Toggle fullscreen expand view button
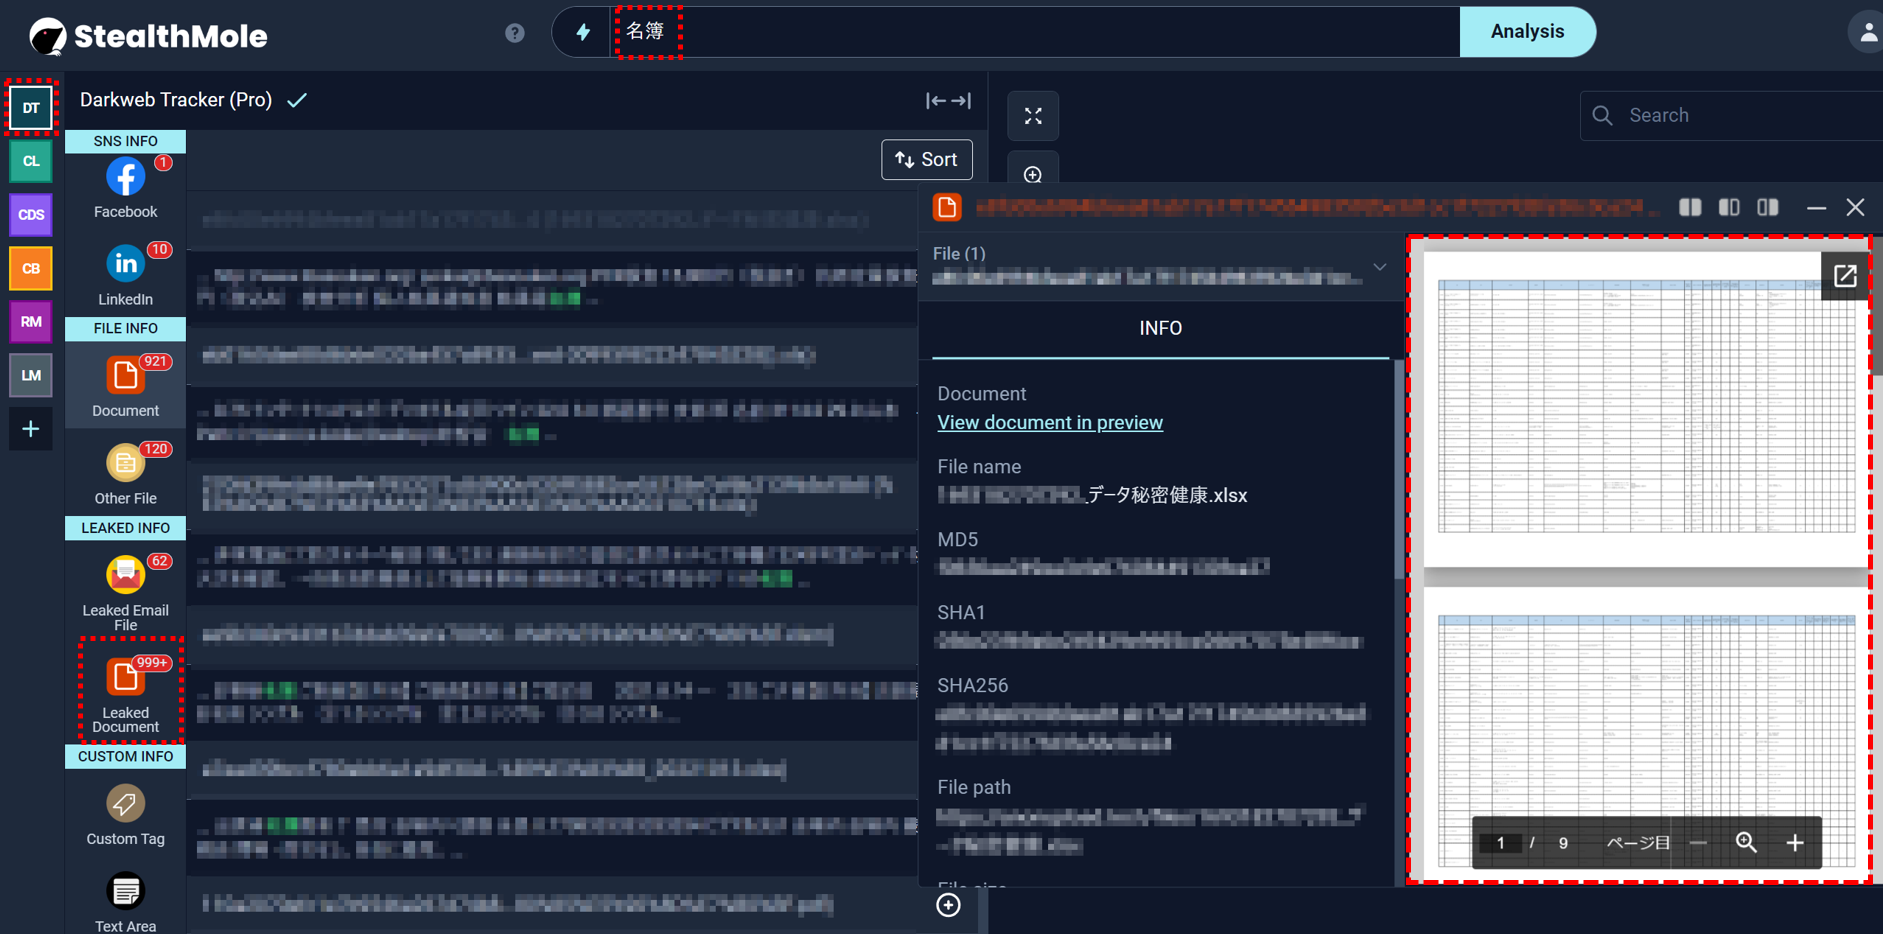1883x934 pixels. [x=1033, y=116]
